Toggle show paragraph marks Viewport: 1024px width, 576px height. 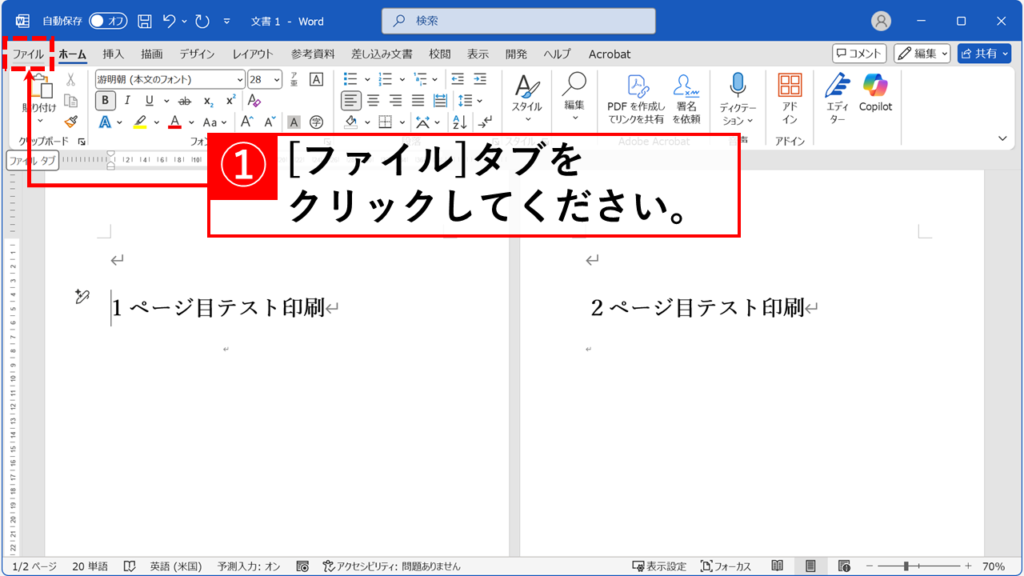click(x=485, y=122)
